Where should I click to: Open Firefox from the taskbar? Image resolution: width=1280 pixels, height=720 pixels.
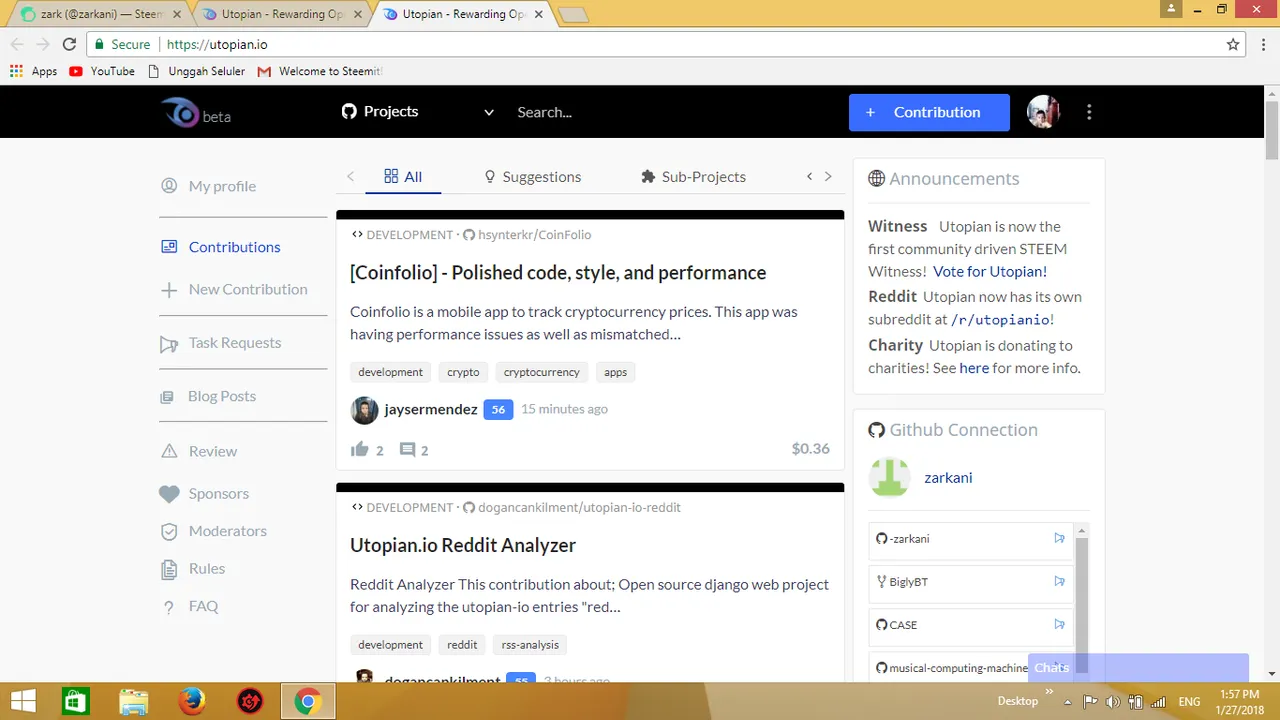coord(191,702)
